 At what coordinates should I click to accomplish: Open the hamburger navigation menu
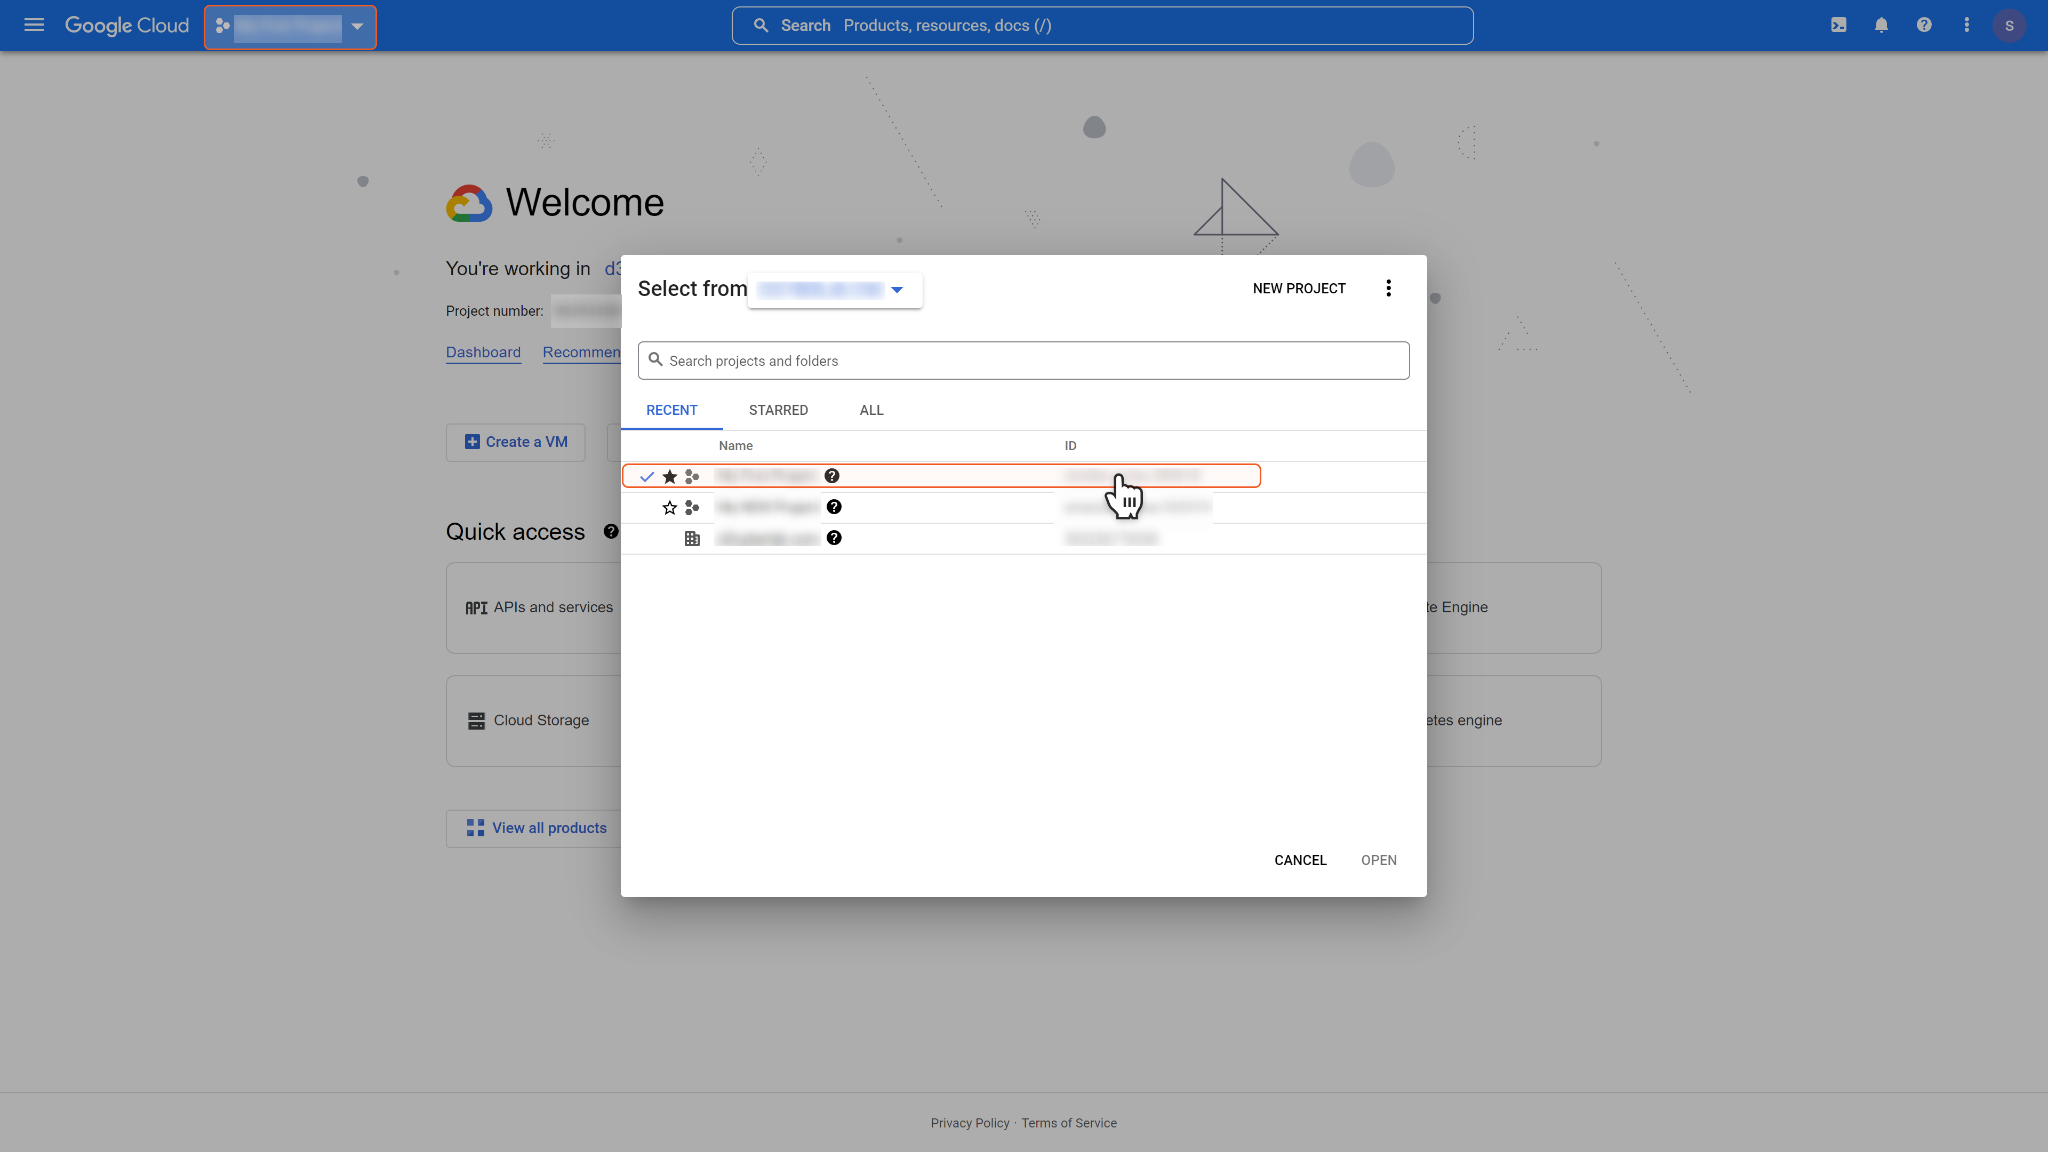[34, 25]
